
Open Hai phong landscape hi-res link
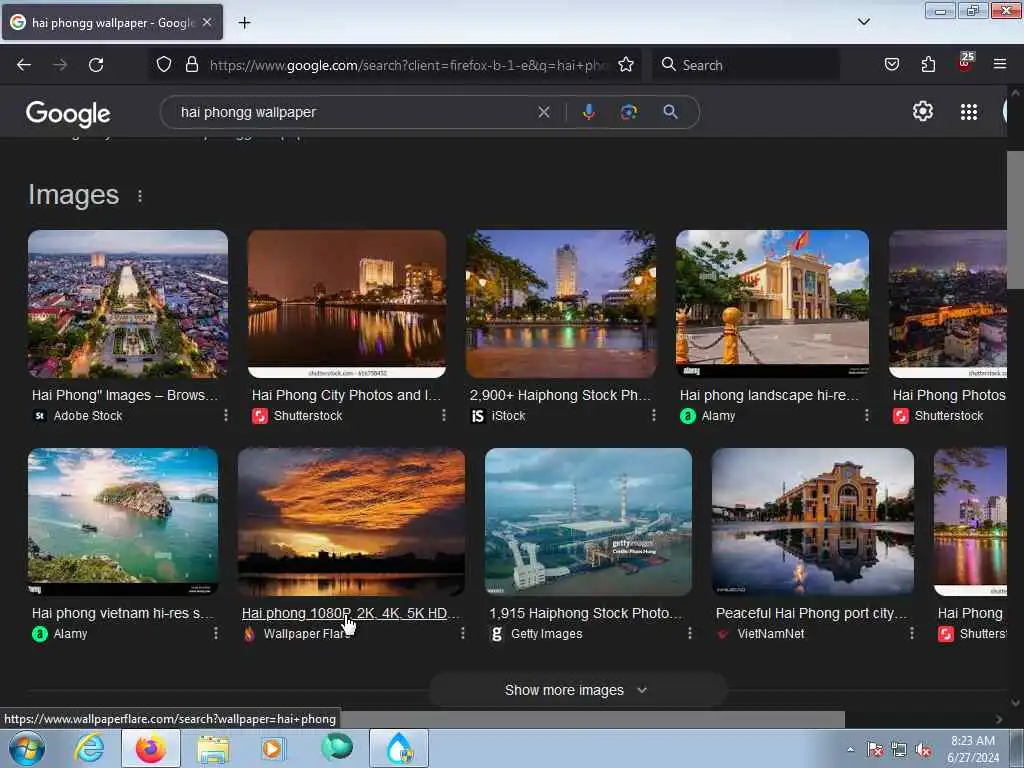coord(770,395)
